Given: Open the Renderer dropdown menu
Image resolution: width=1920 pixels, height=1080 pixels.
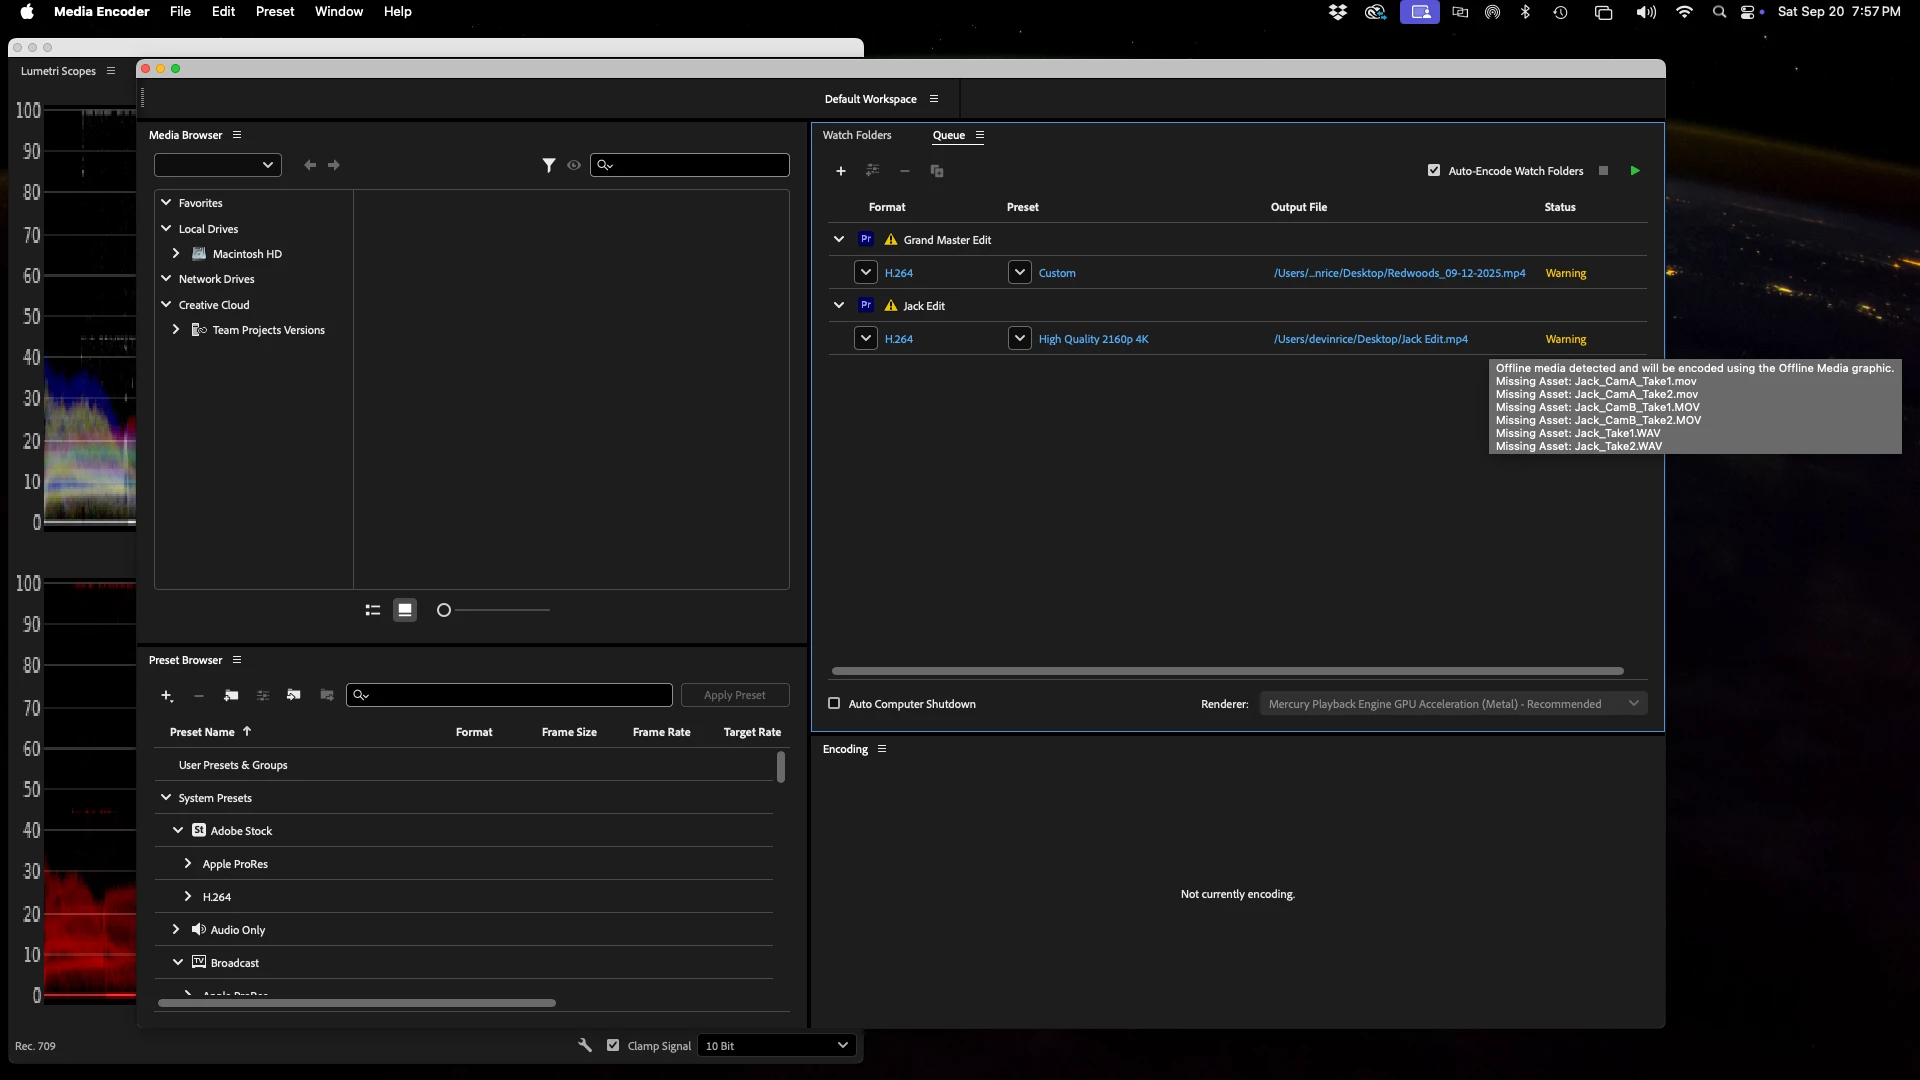Looking at the screenshot, I should 1453,704.
